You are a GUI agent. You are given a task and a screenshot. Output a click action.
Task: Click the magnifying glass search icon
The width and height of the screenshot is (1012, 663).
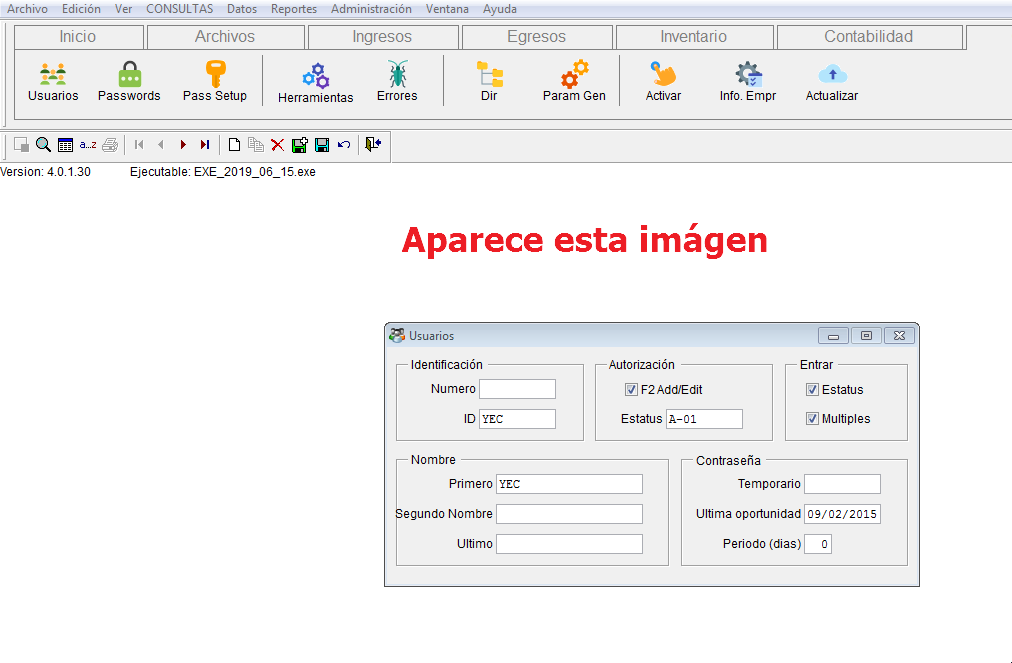click(43, 145)
